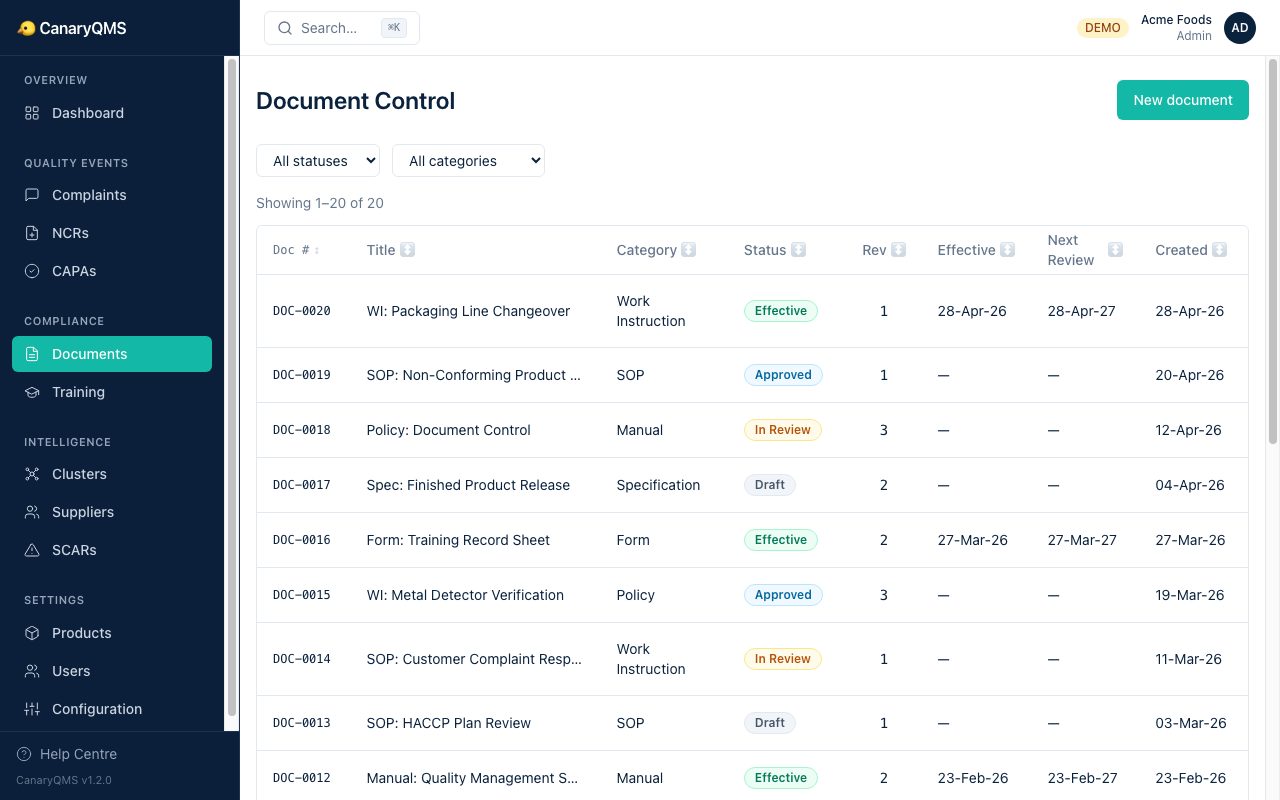Click DOC-0019 document number

click(x=302, y=375)
